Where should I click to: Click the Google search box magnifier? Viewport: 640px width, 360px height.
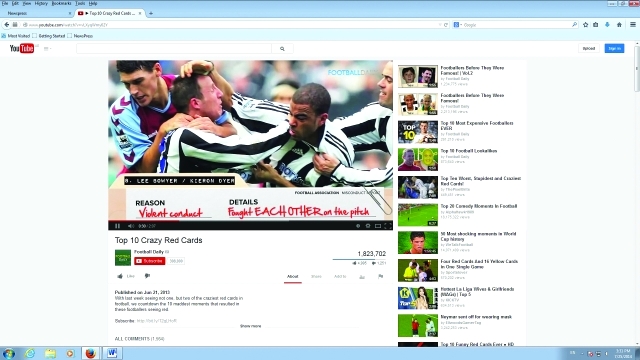point(574,24)
